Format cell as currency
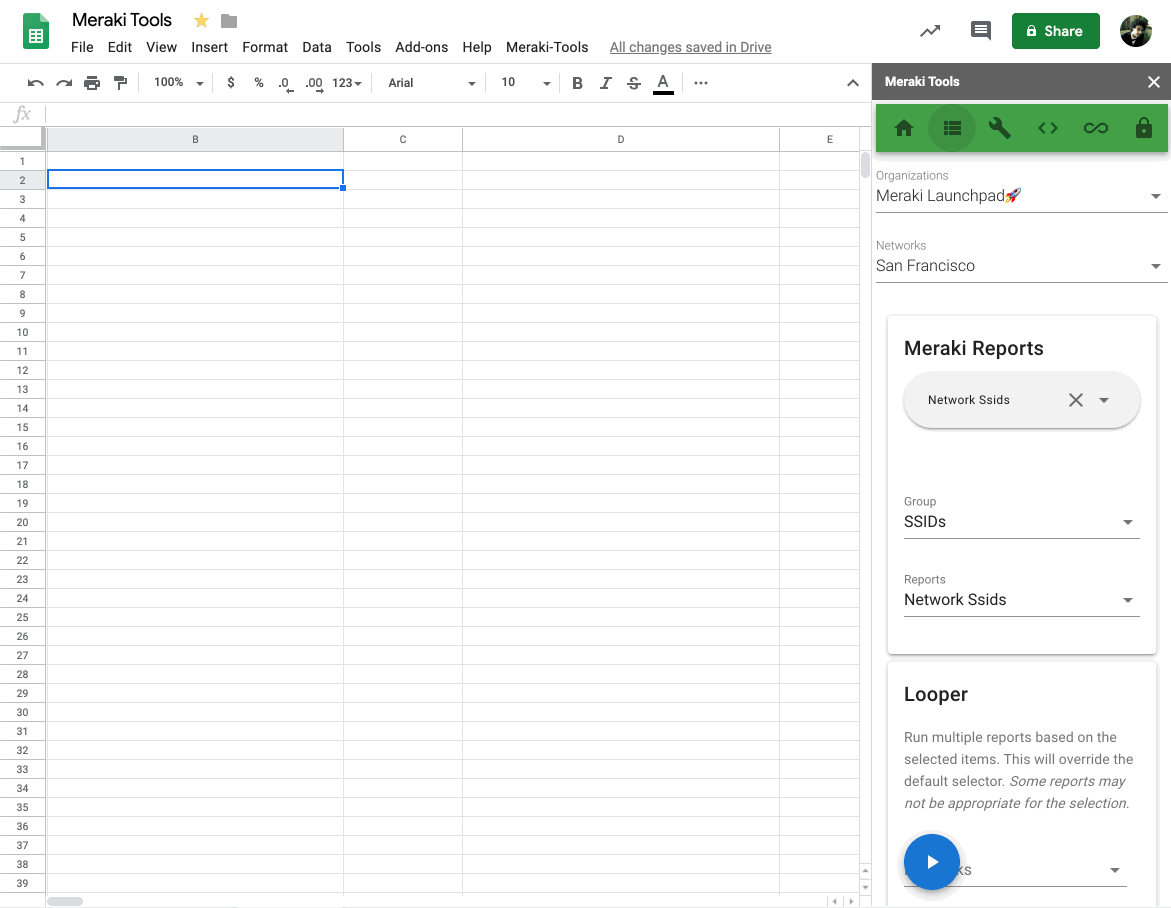Screen dimensions: 1171x908 click(231, 83)
